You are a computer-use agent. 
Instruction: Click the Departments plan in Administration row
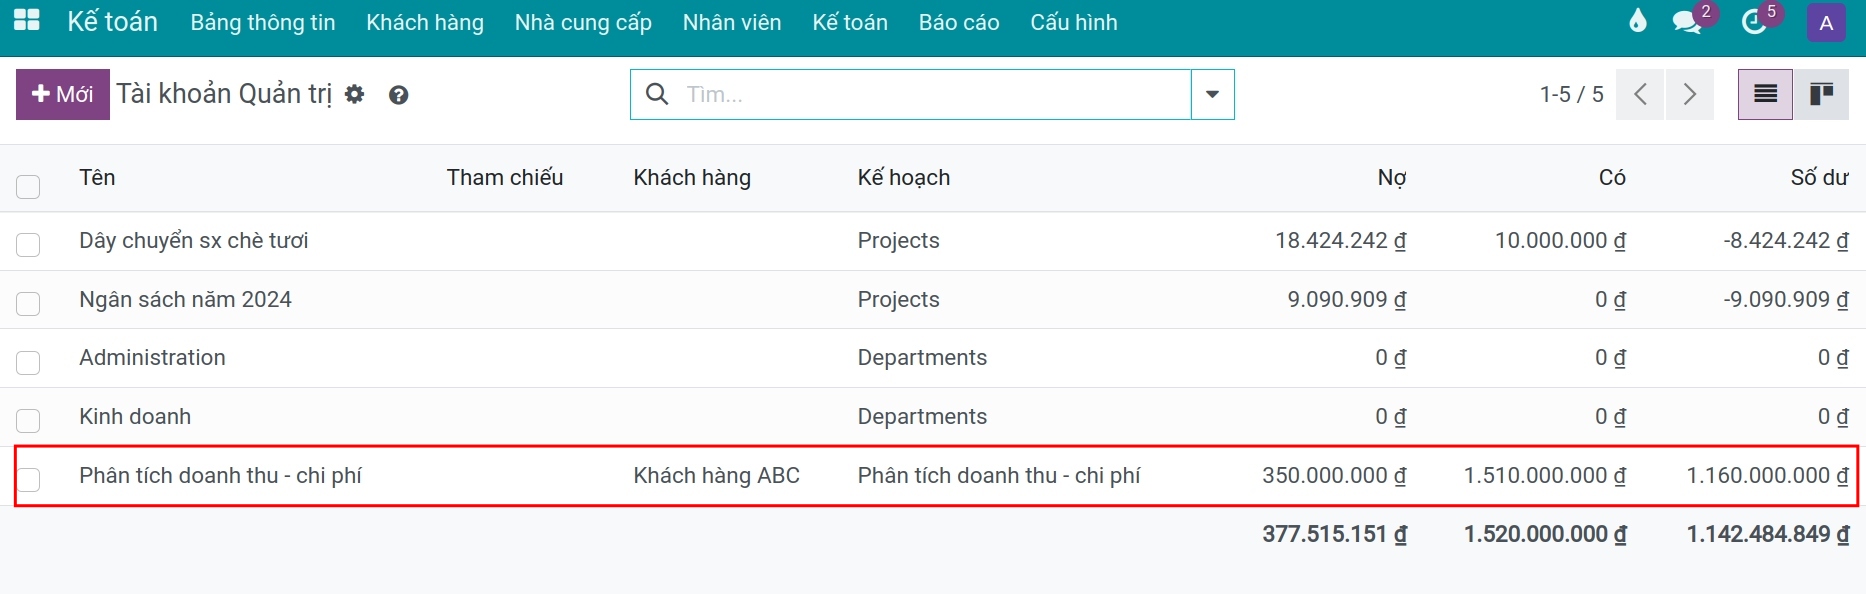[x=922, y=358]
